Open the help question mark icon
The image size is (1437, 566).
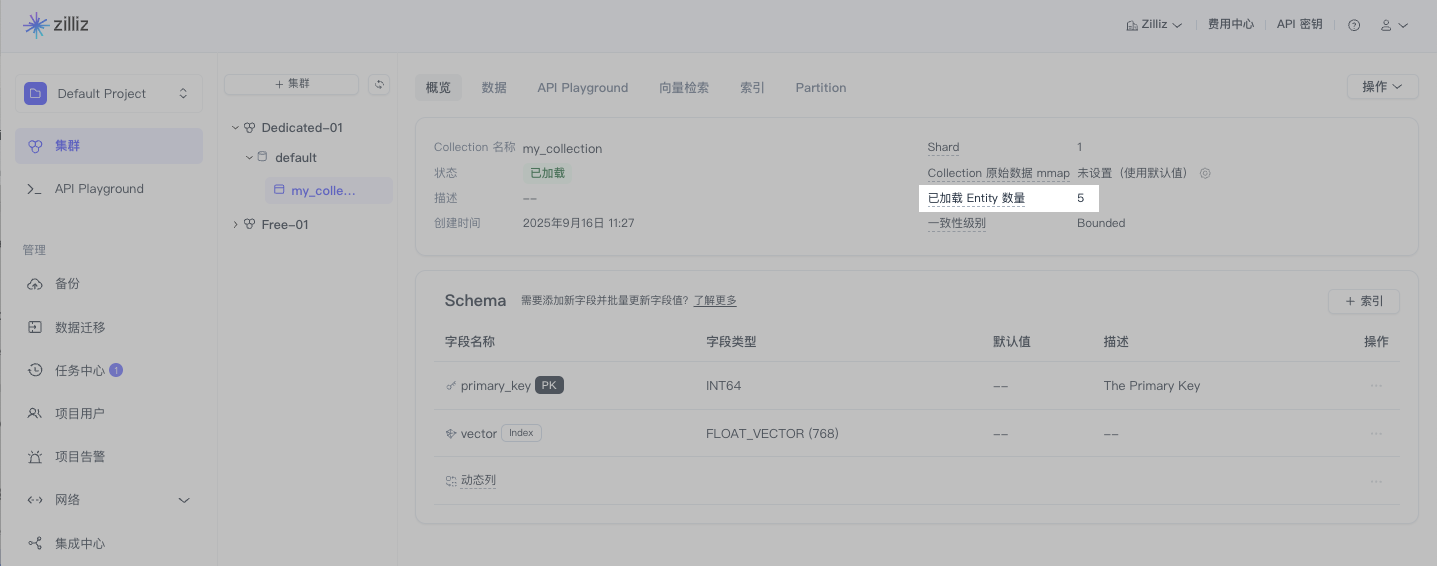[x=1354, y=25]
